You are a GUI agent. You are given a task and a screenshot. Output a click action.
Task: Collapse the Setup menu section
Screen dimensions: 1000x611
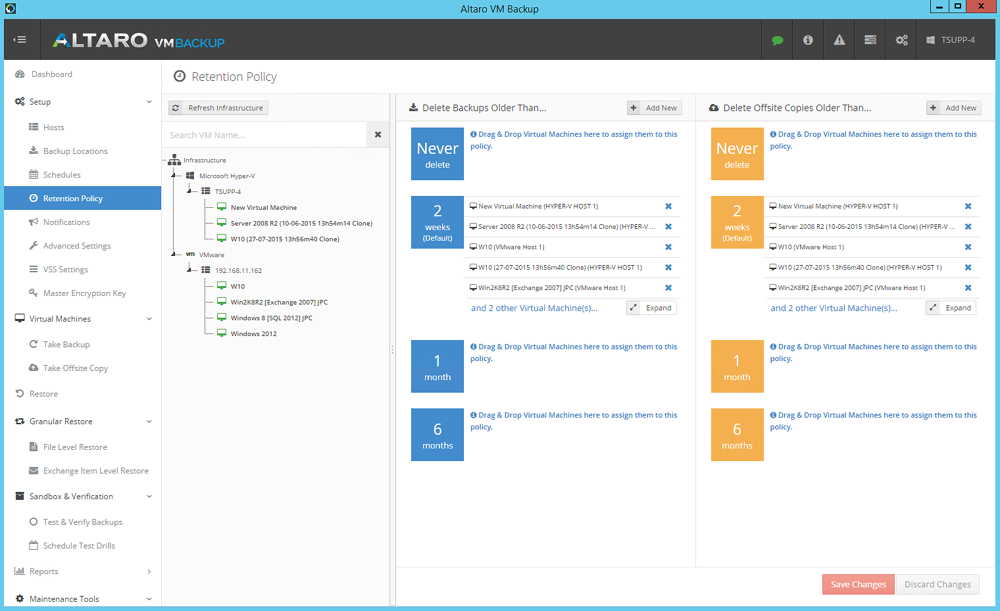pyautogui.click(x=149, y=102)
